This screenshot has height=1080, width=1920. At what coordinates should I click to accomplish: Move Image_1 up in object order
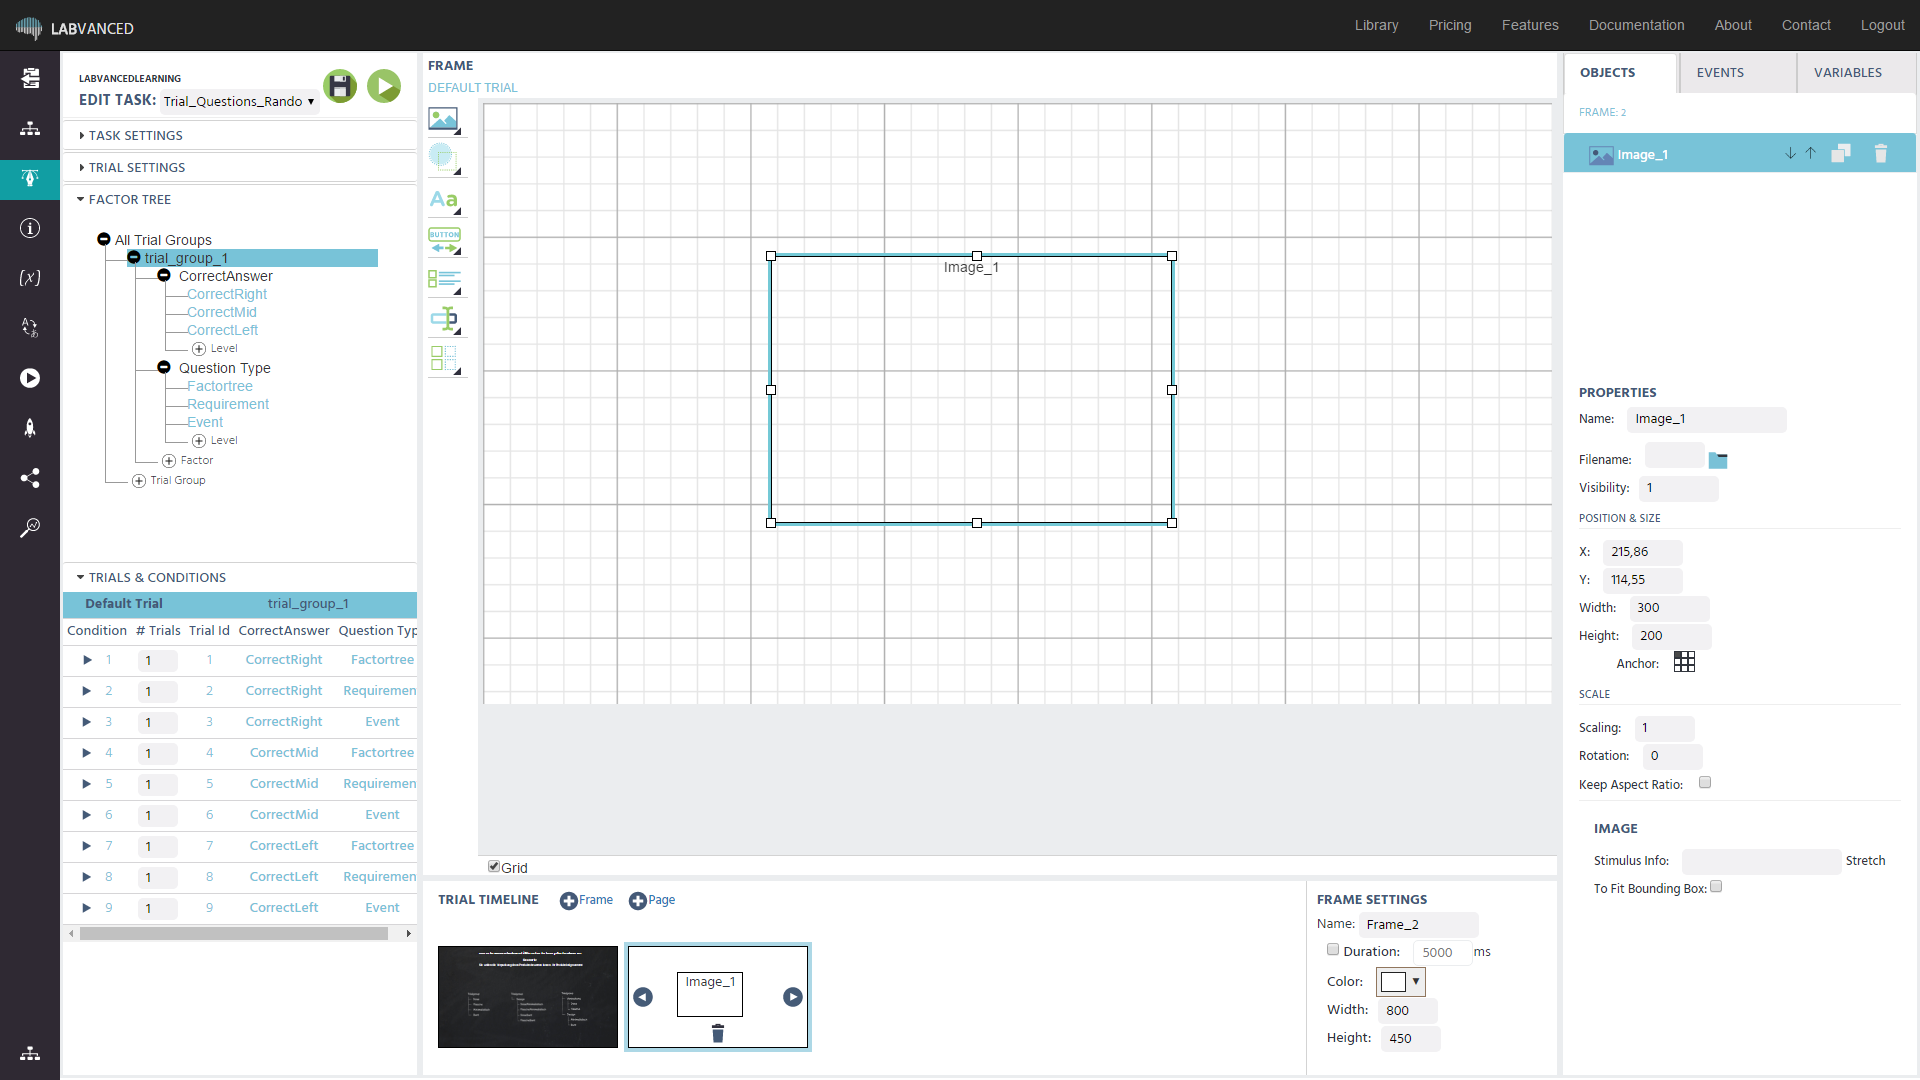pyautogui.click(x=1810, y=154)
